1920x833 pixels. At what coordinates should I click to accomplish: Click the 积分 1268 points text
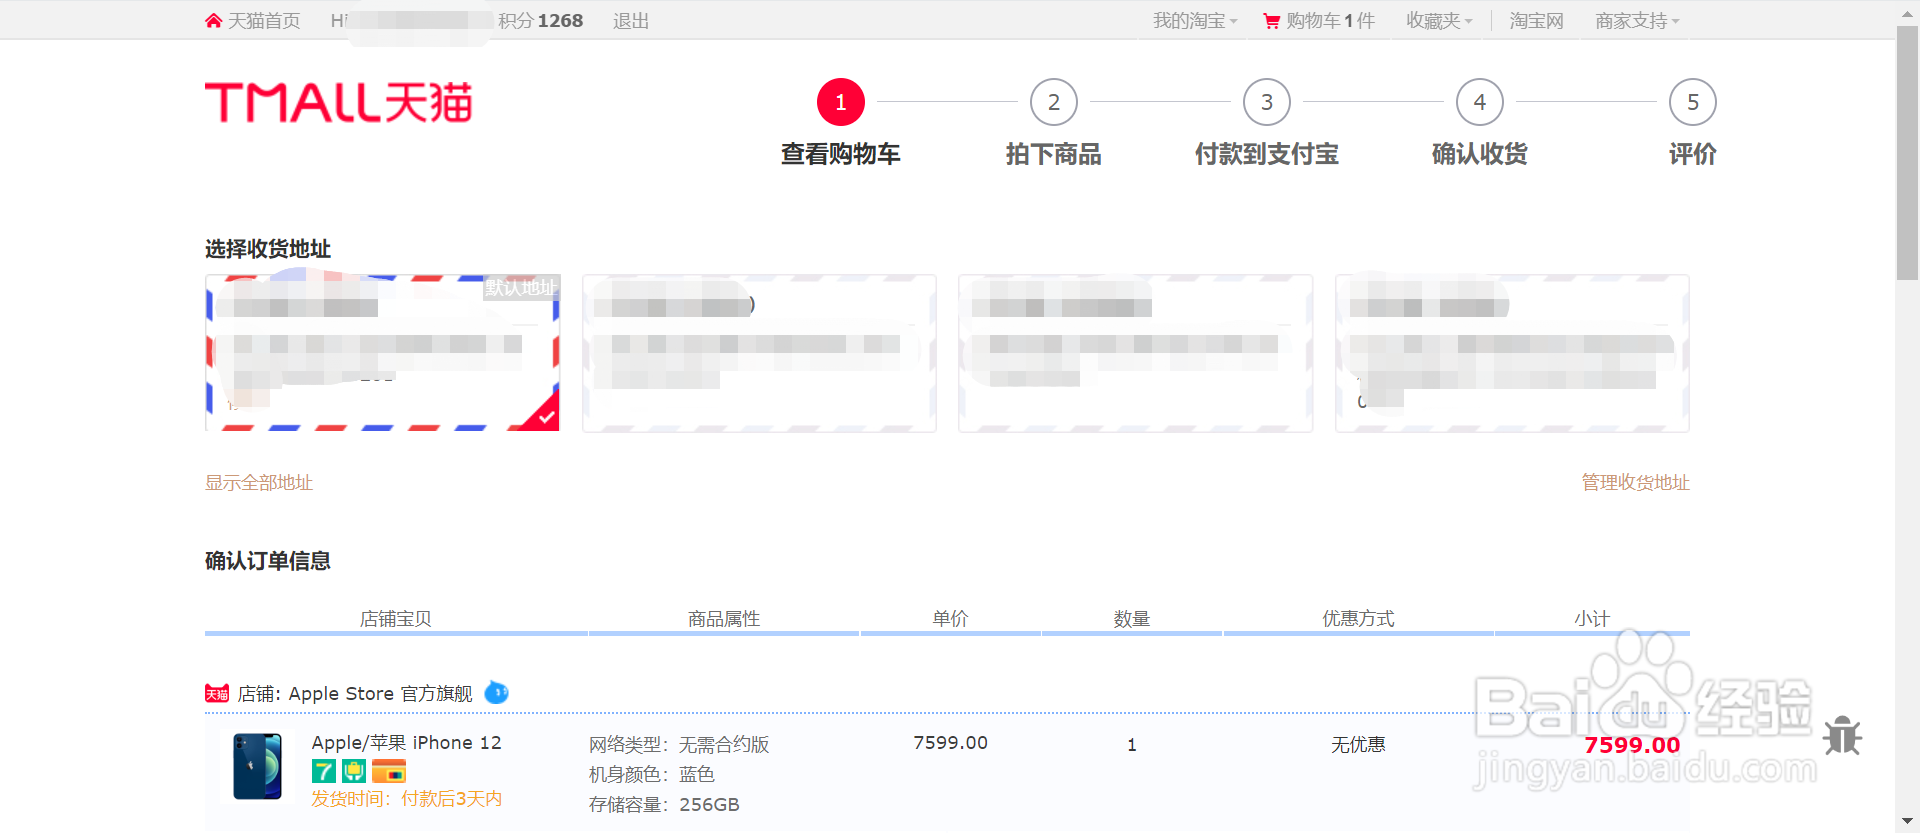click(540, 21)
